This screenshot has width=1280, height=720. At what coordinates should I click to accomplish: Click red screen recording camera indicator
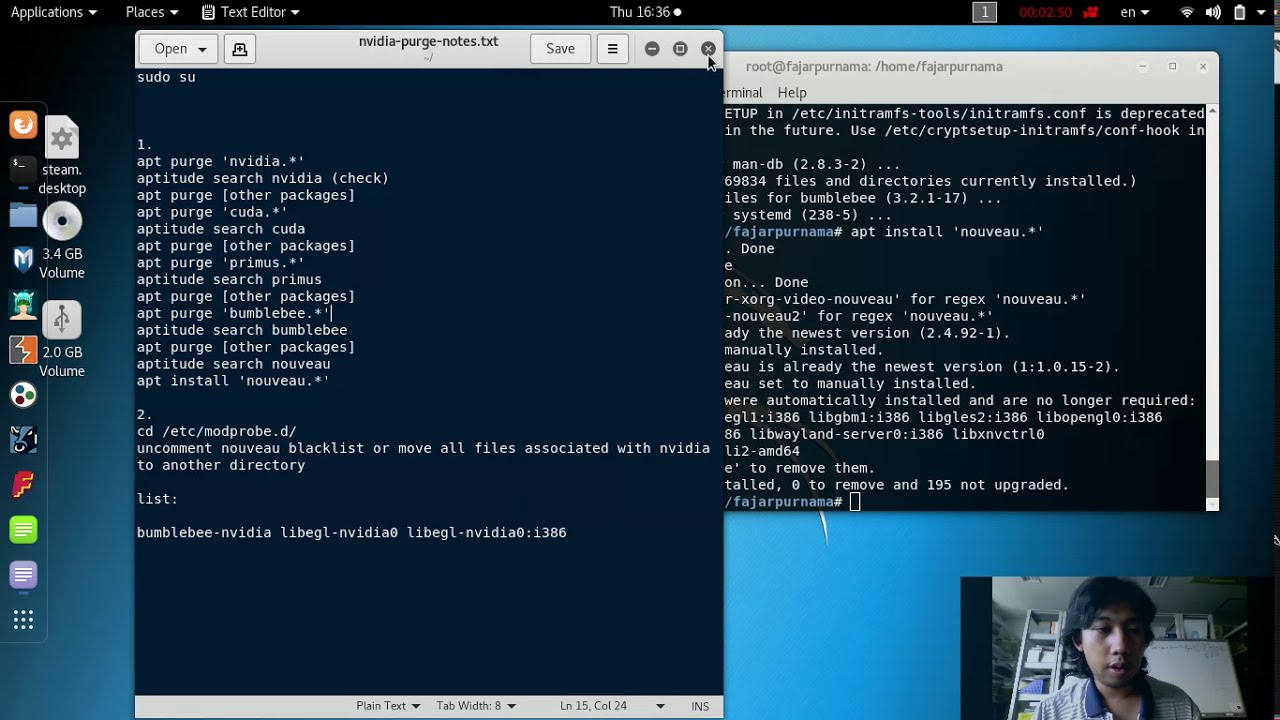[x=1091, y=12]
